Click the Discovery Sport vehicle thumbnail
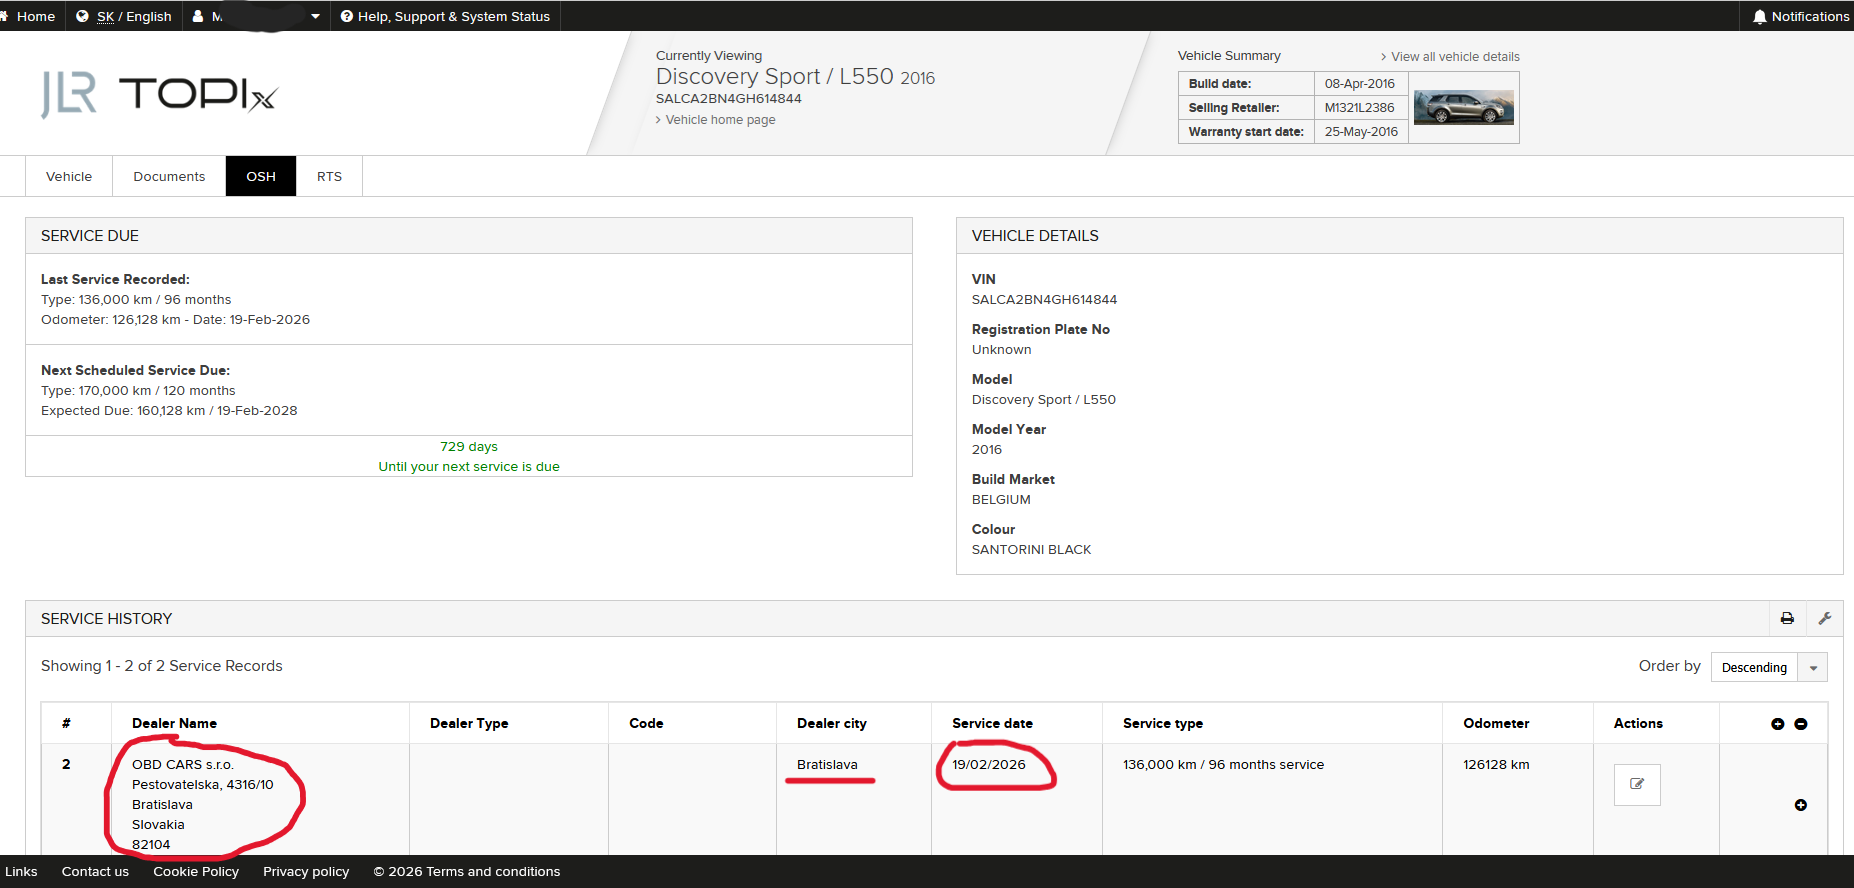 (1463, 107)
